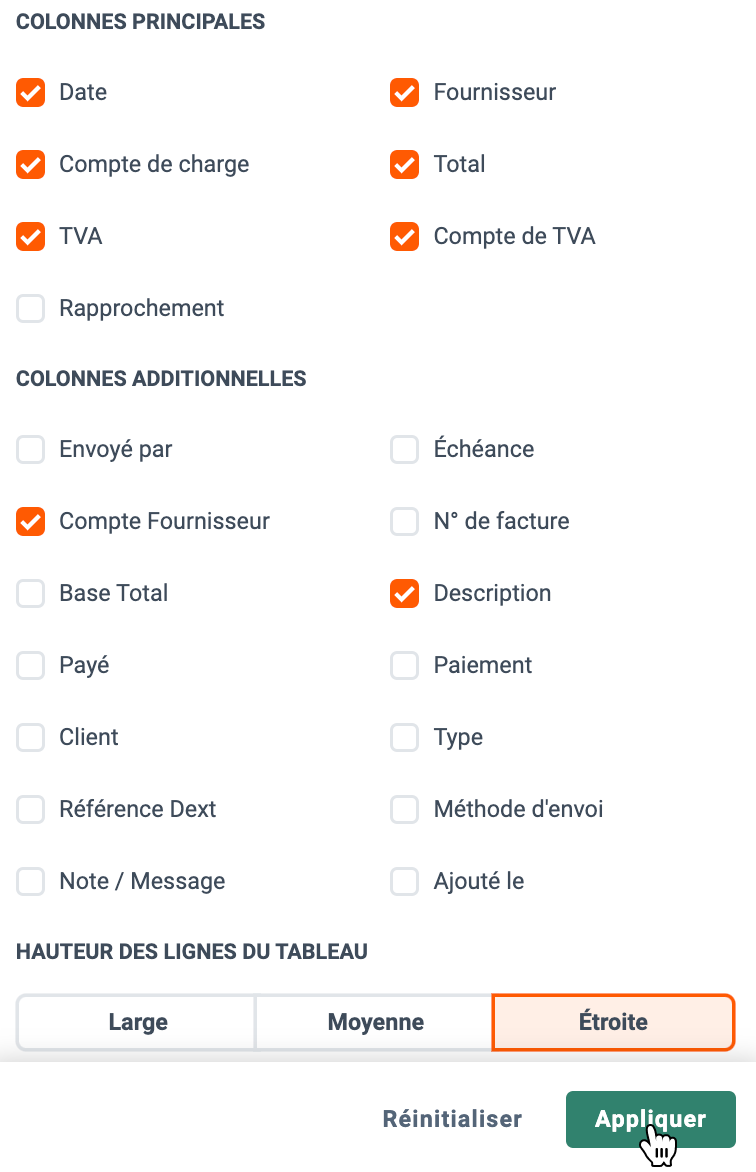This screenshot has height=1172, width=756.
Task: Enable the Échéance column
Action: point(405,449)
